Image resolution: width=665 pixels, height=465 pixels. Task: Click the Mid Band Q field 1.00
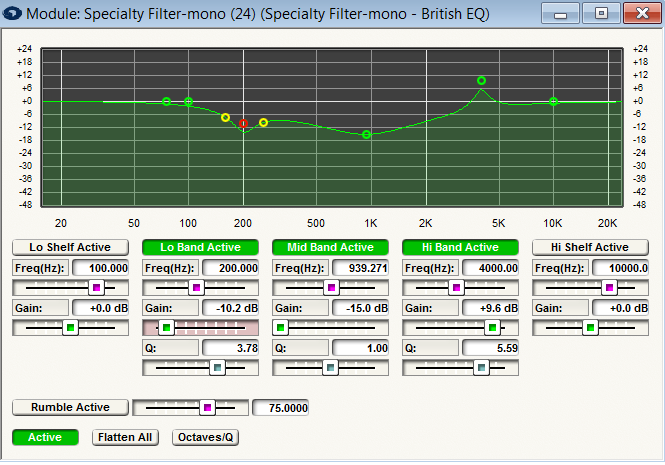pos(360,348)
